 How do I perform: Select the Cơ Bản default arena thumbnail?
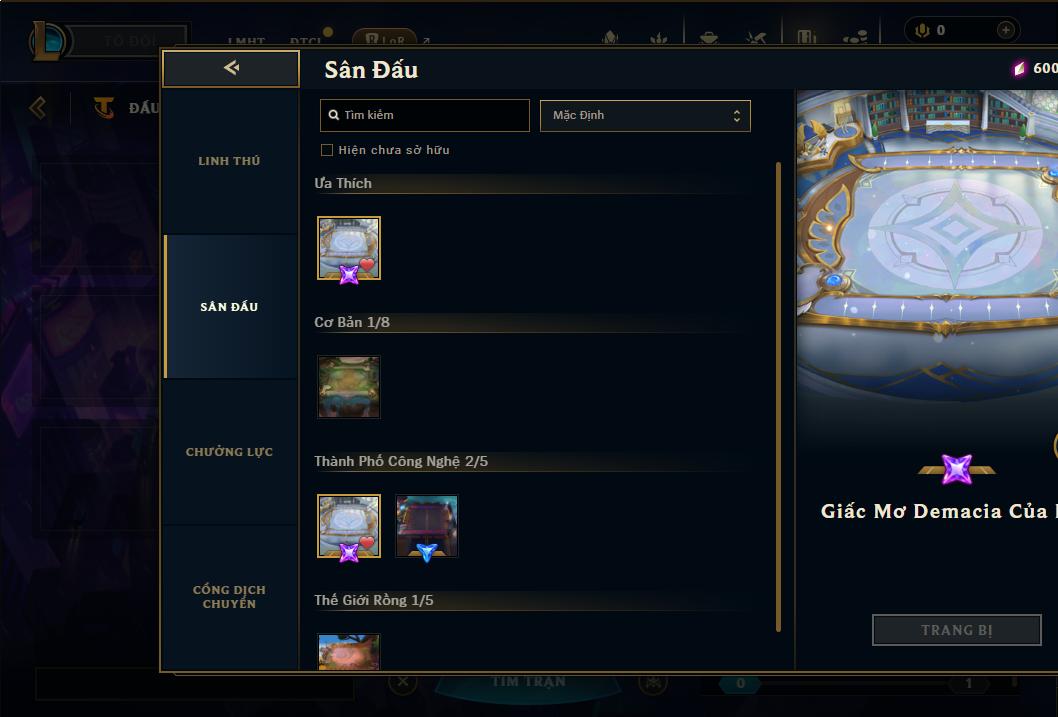click(x=349, y=387)
